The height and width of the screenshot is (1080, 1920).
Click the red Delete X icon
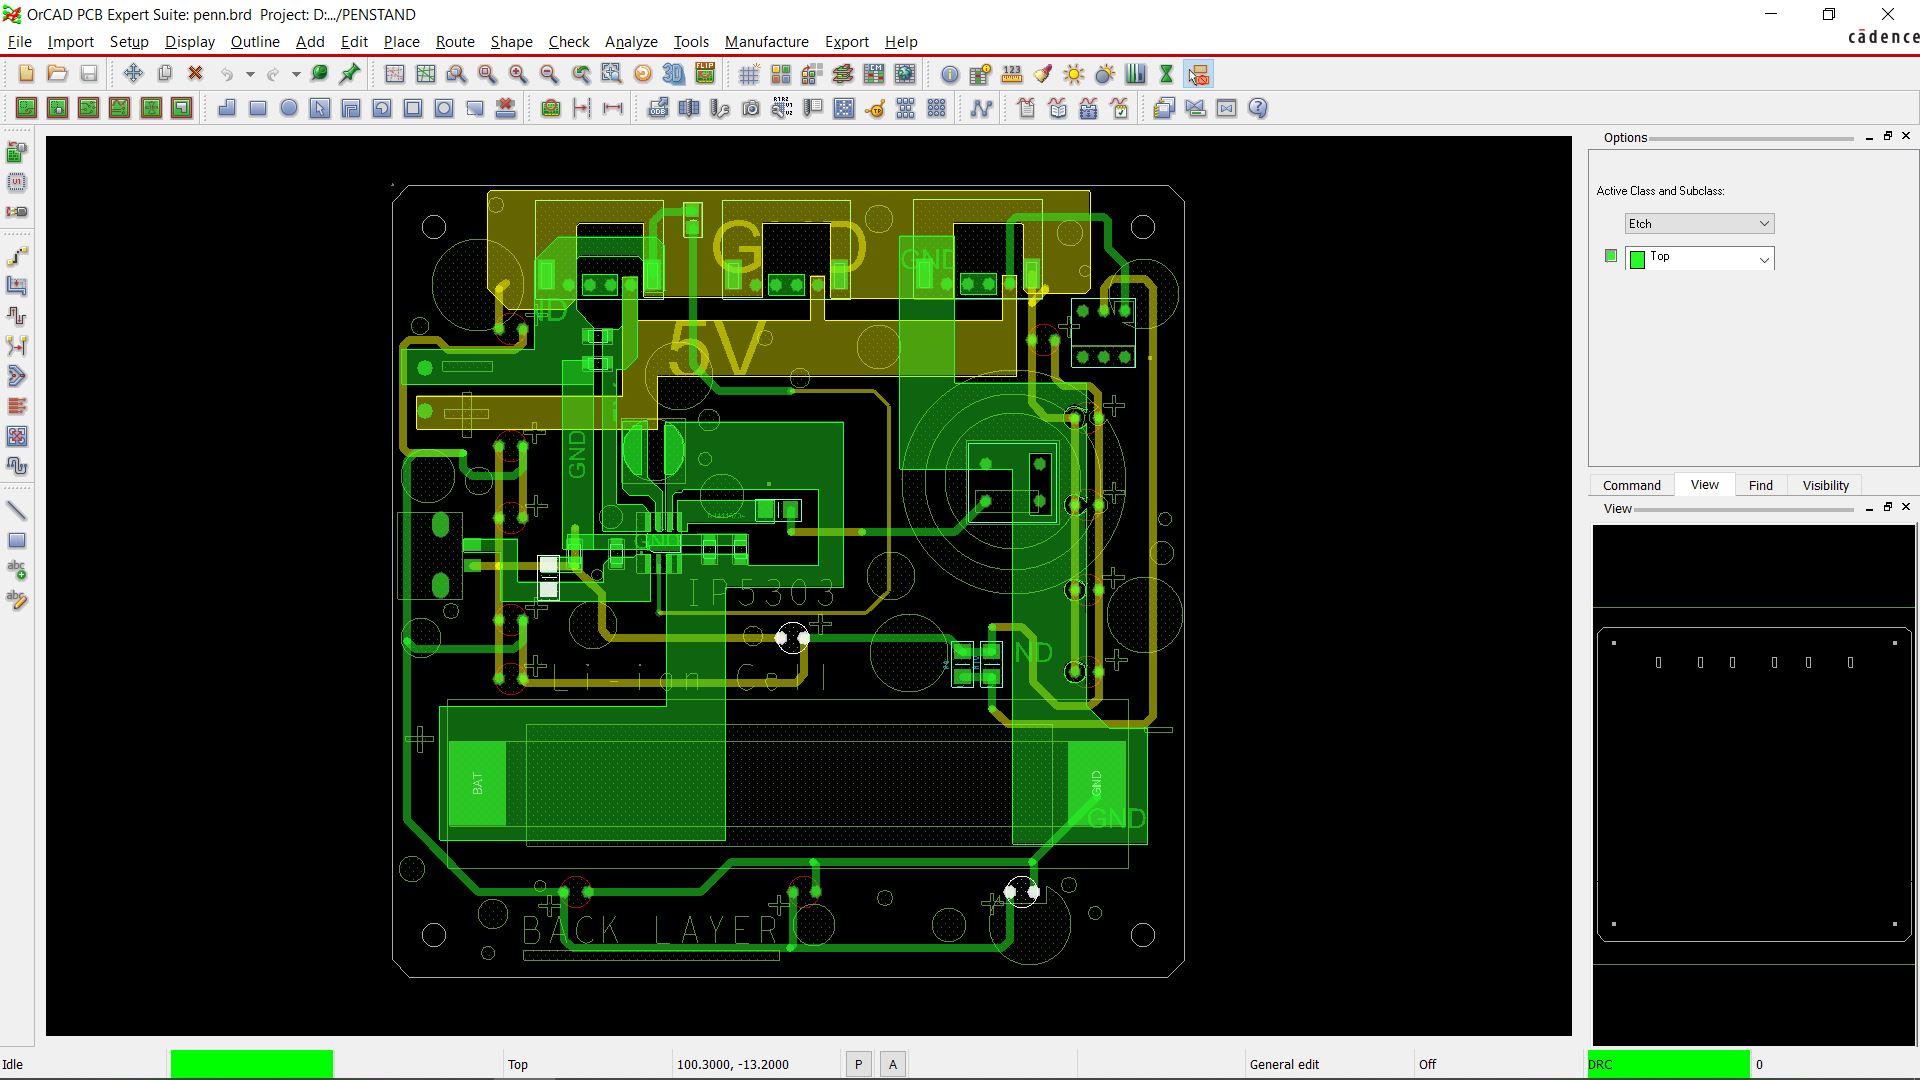(195, 74)
